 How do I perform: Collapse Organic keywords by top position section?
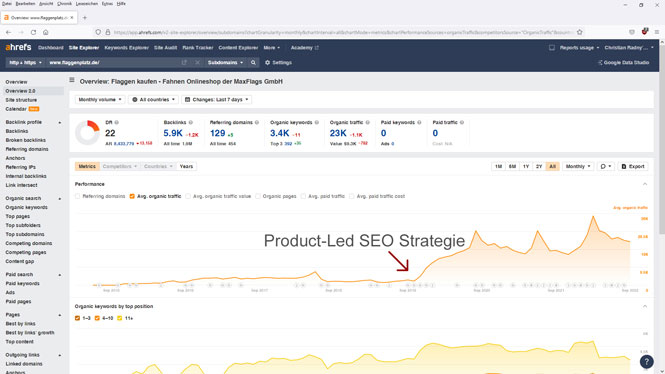tap(645, 306)
